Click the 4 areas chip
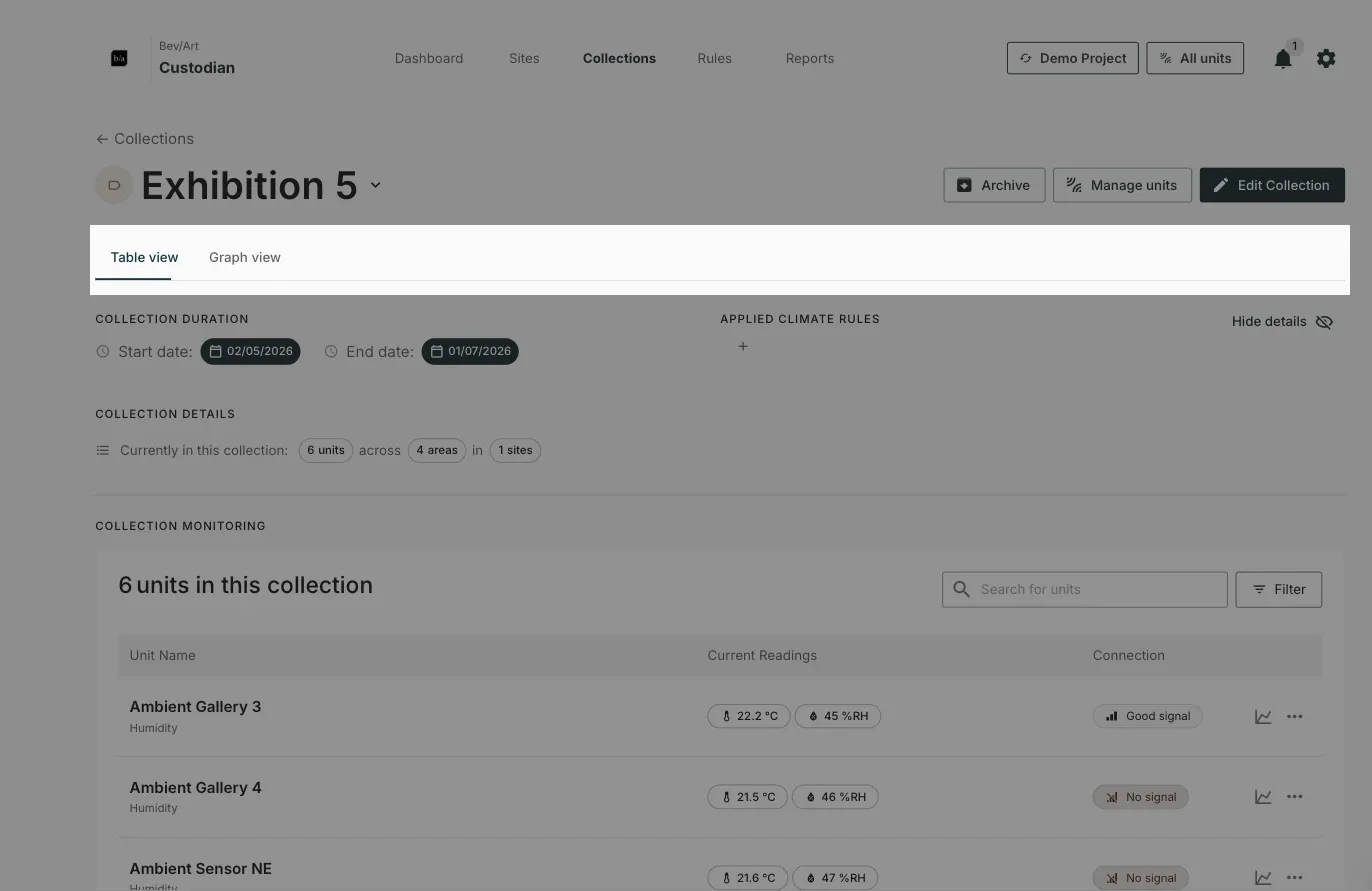This screenshot has height=891, width=1372. coord(437,451)
